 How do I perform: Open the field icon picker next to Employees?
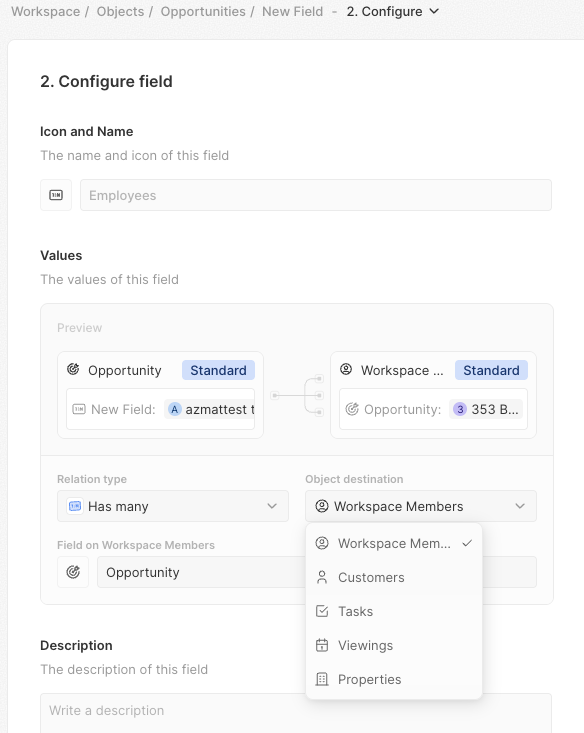tap(56, 195)
